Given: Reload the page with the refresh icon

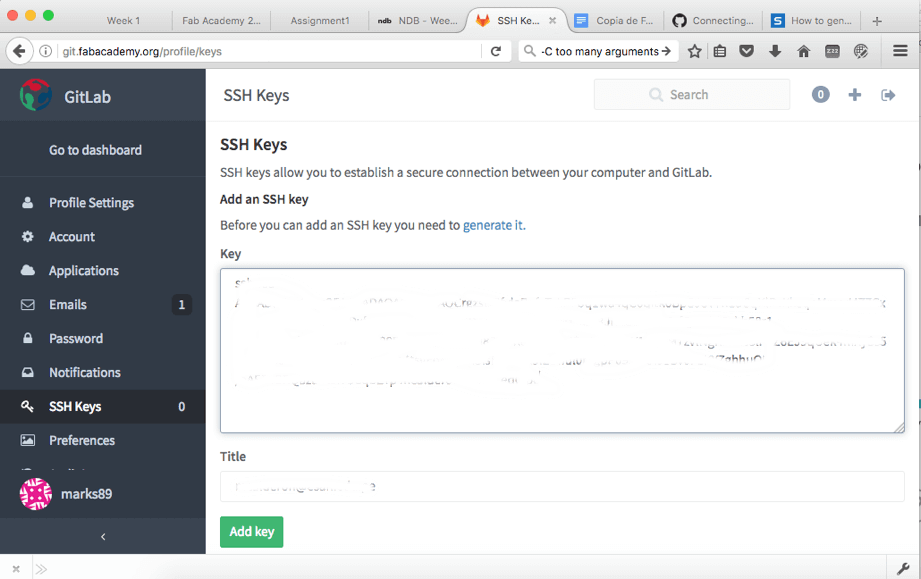Looking at the screenshot, I should point(496,51).
